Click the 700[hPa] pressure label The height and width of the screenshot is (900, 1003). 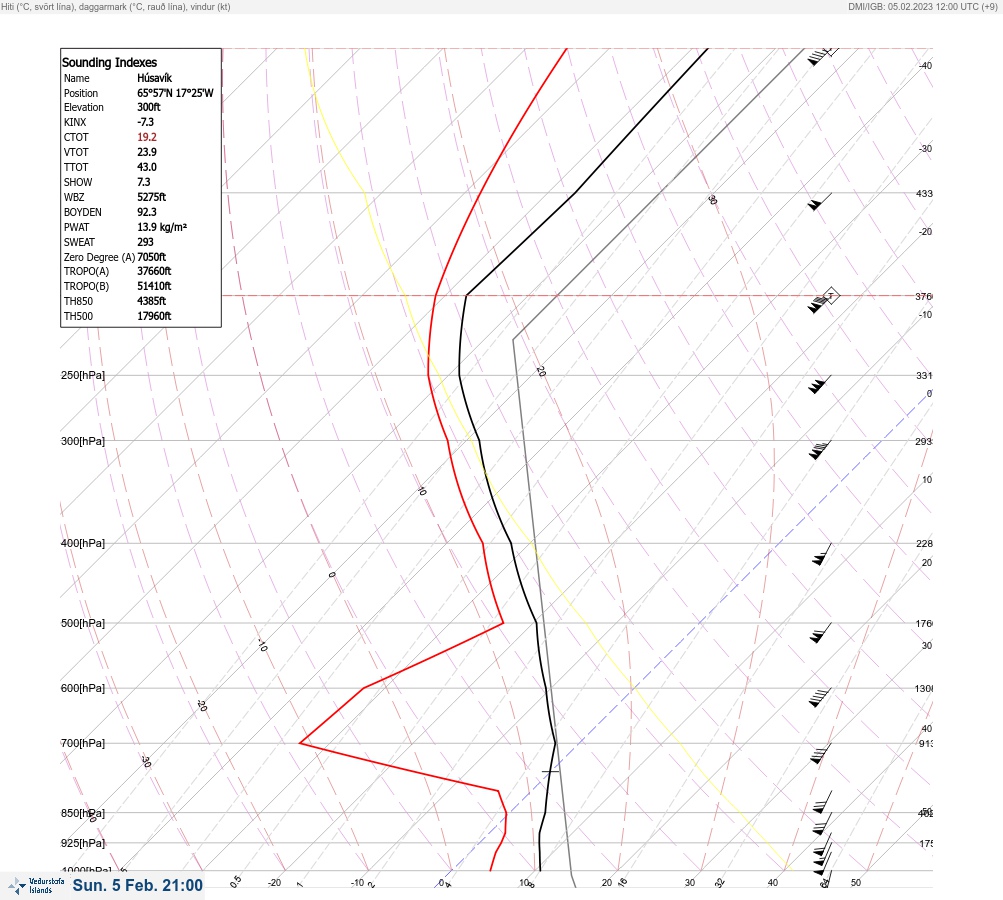(x=83, y=743)
